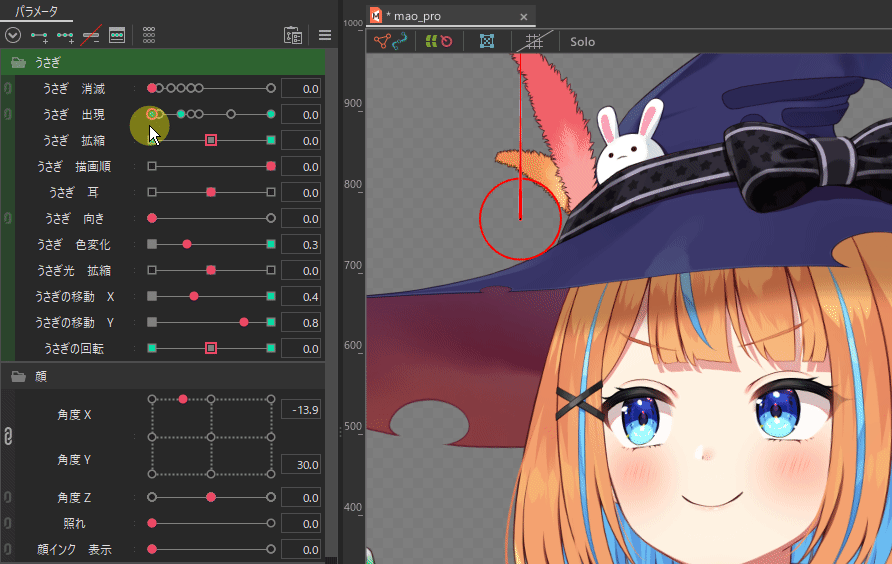Click the うさぎ 耳 slider handle
892x564 pixels.
point(211,192)
